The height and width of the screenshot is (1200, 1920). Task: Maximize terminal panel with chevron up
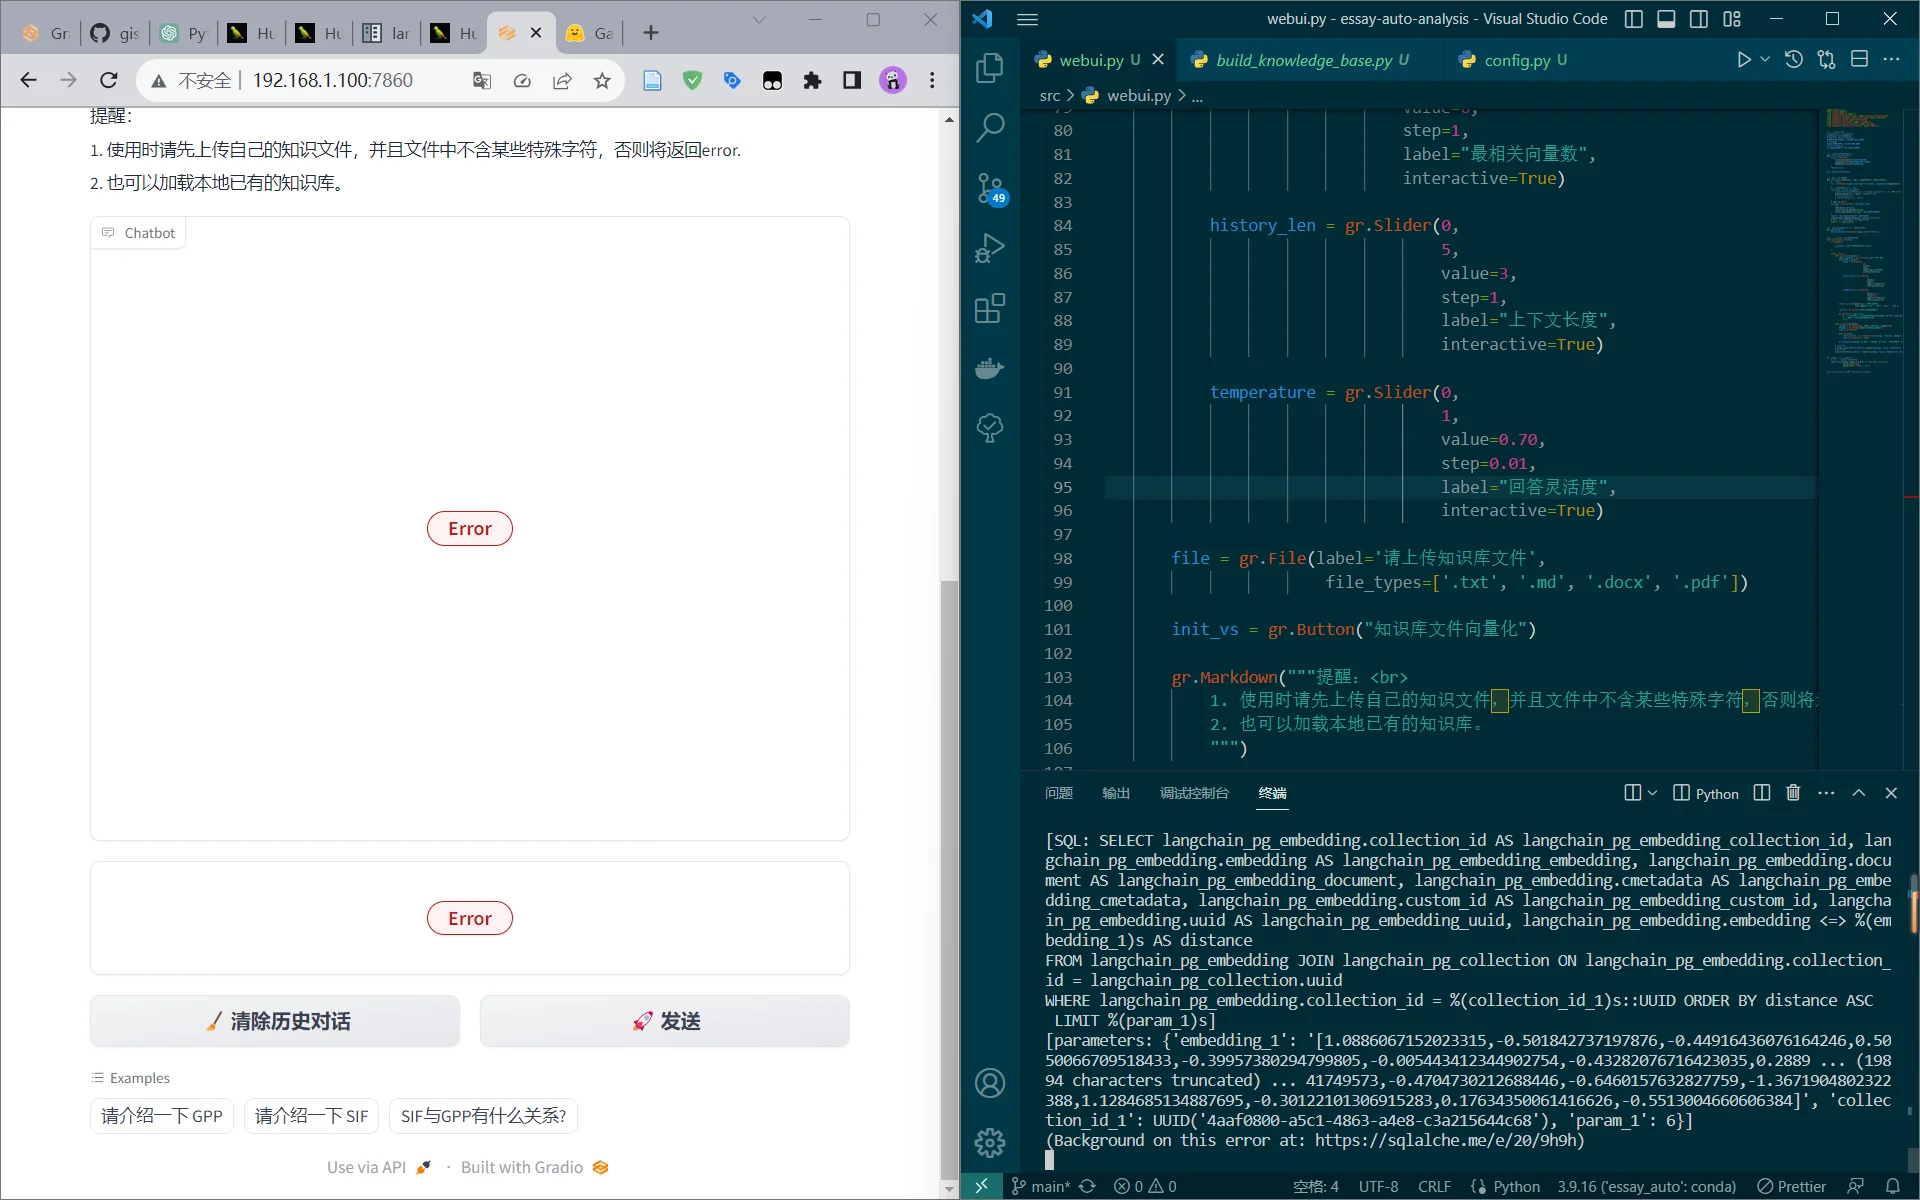click(1859, 793)
